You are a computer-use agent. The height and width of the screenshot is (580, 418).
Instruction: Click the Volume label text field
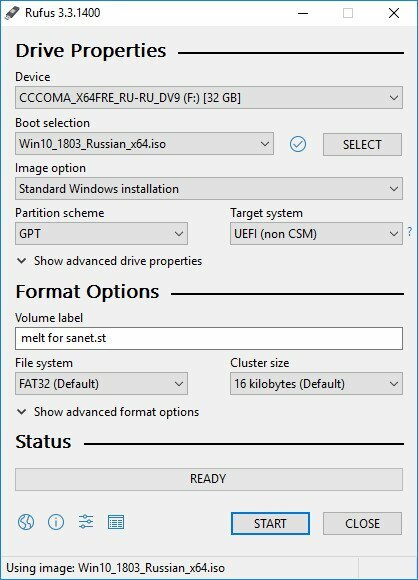click(x=209, y=338)
